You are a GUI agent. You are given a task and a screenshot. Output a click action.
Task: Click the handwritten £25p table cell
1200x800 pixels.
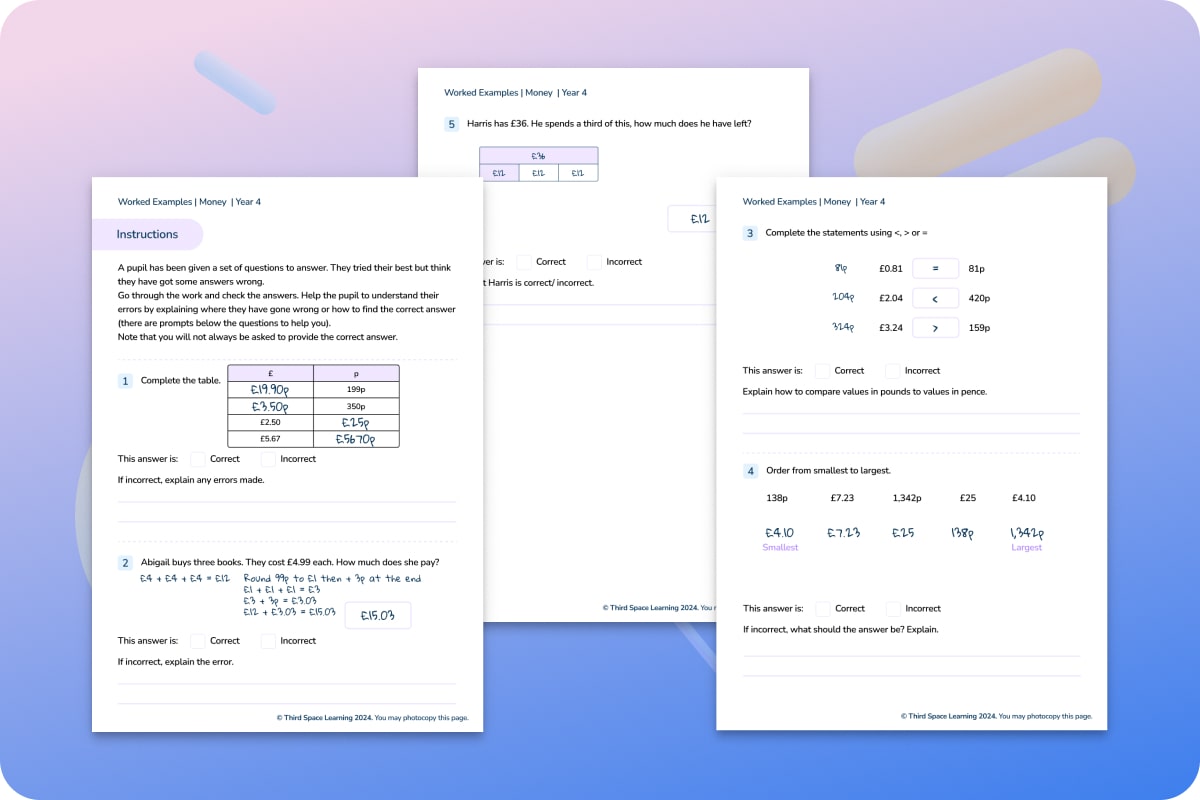pos(356,423)
